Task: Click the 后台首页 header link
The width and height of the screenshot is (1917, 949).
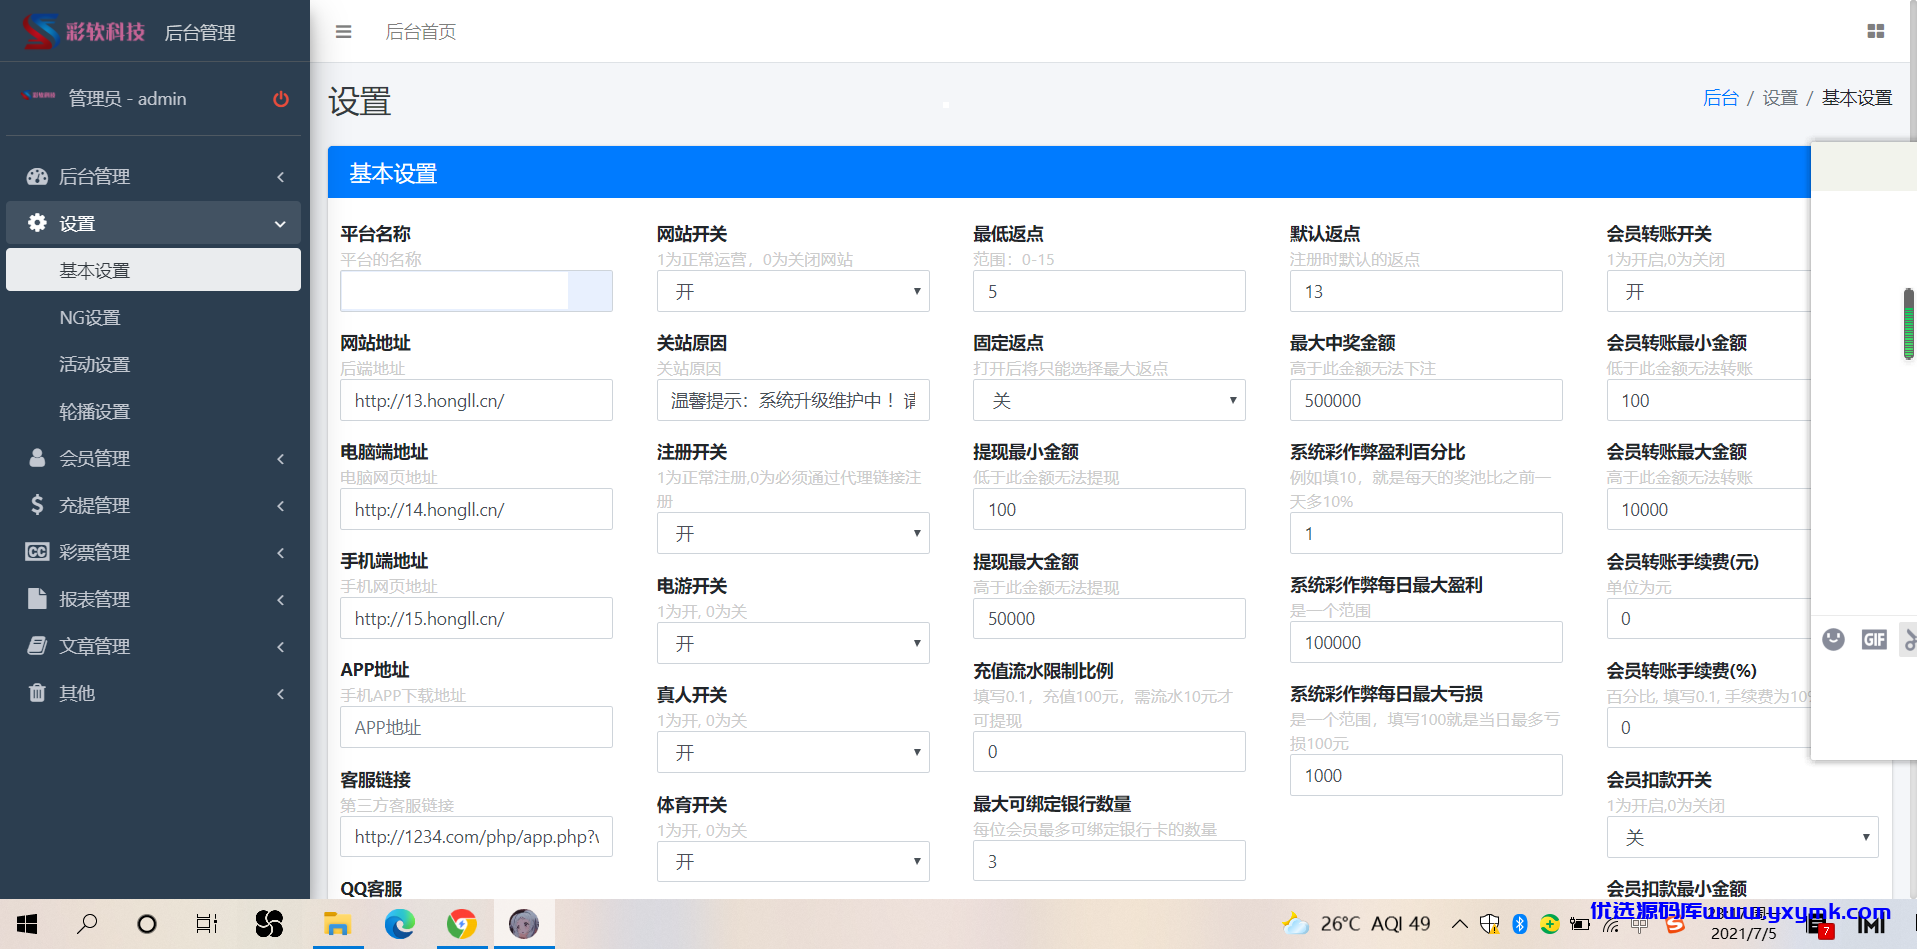Action: tap(421, 32)
